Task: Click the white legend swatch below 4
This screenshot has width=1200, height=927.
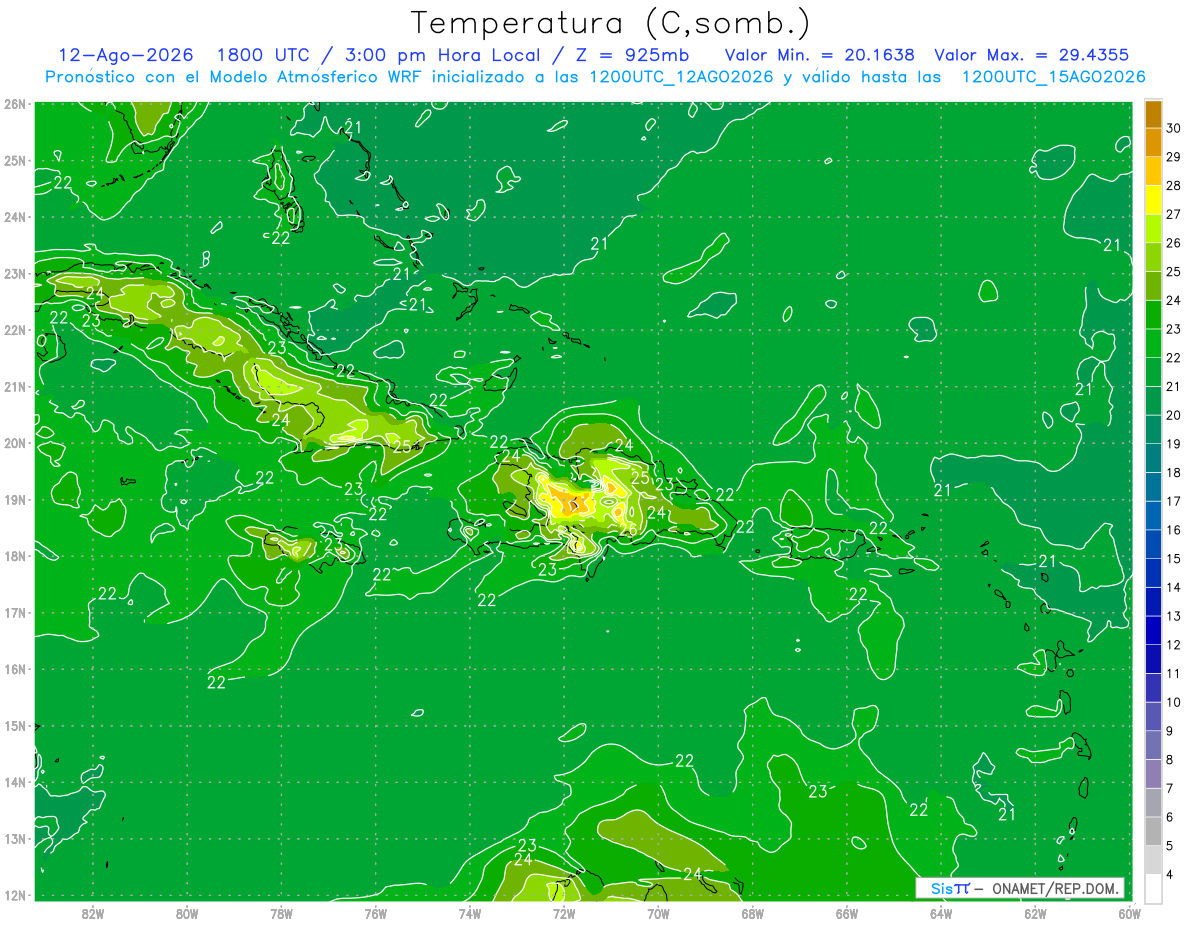Action: pyautogui.click(x=1153, y=889)
